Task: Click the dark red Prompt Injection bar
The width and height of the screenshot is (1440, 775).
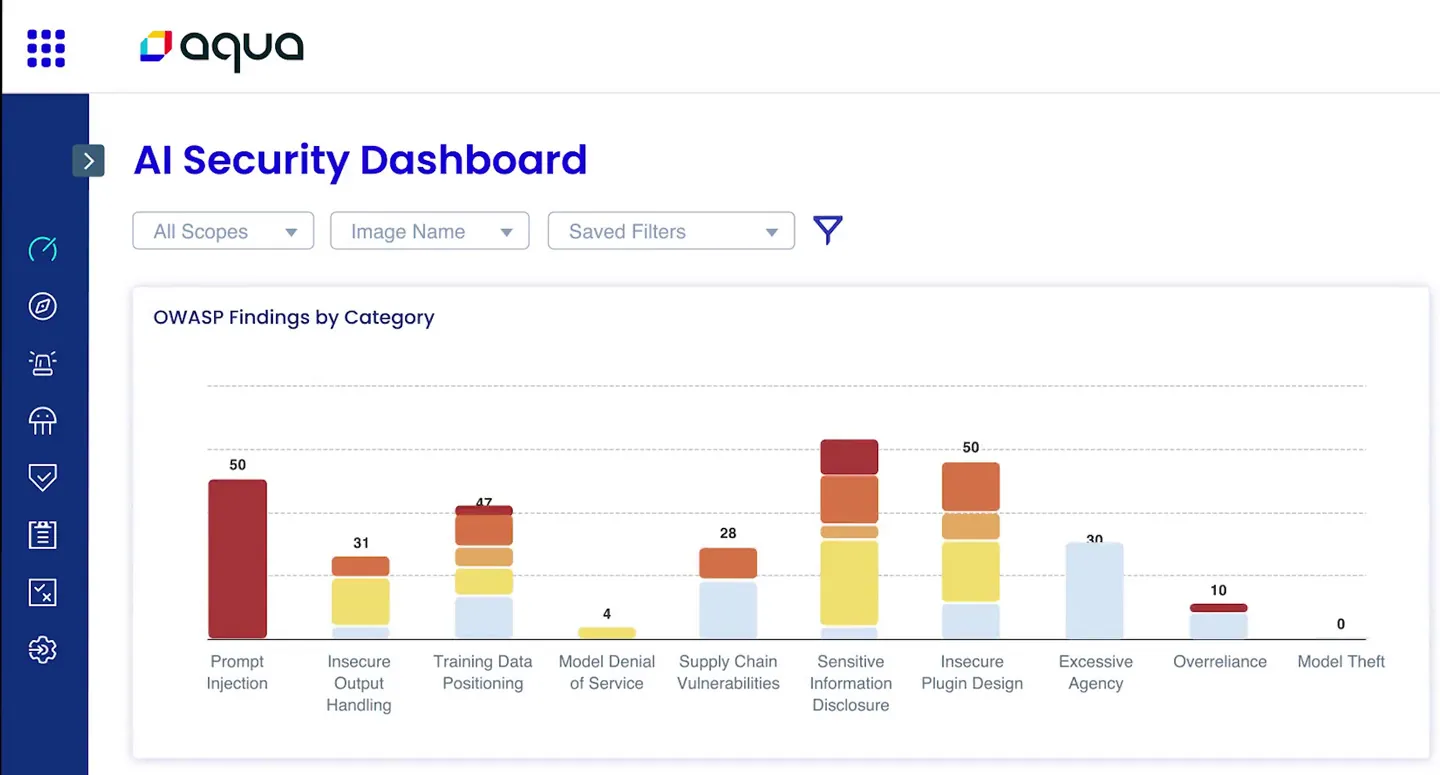Action: point(237,558)
